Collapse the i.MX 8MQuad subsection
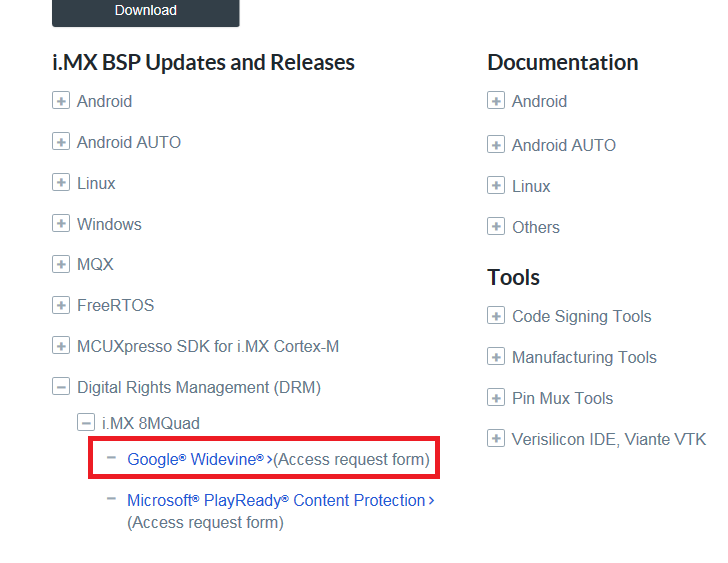728x563 pixels. point(86,423)
